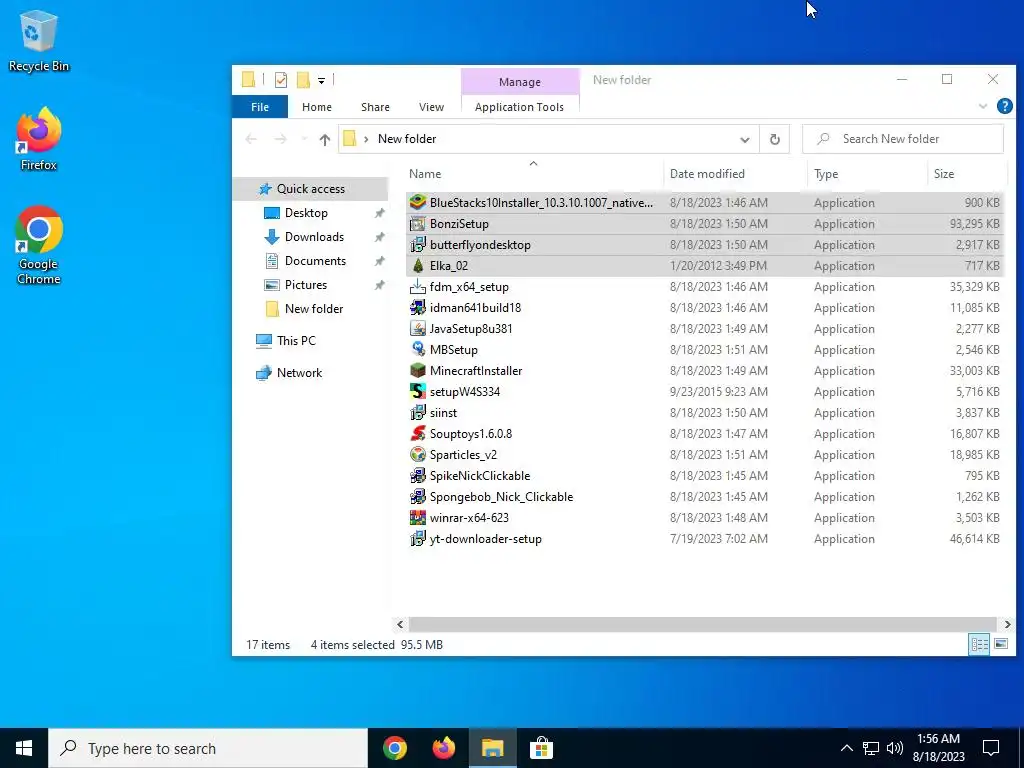Click the butterflyondesktop file icon
The image size is (1024, 768).
(x=418, y=244)
